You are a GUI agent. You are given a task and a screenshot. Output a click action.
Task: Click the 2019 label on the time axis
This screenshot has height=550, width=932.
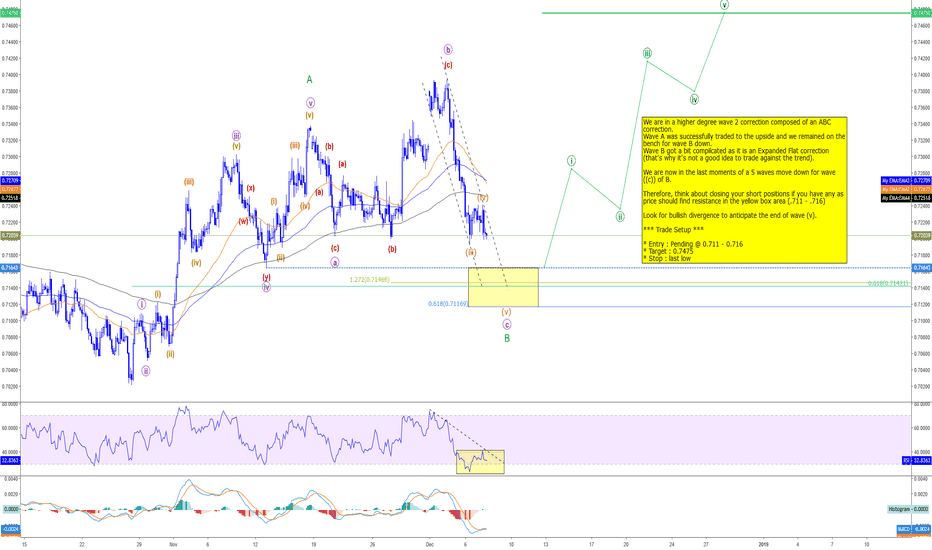(x=764, y=543)
